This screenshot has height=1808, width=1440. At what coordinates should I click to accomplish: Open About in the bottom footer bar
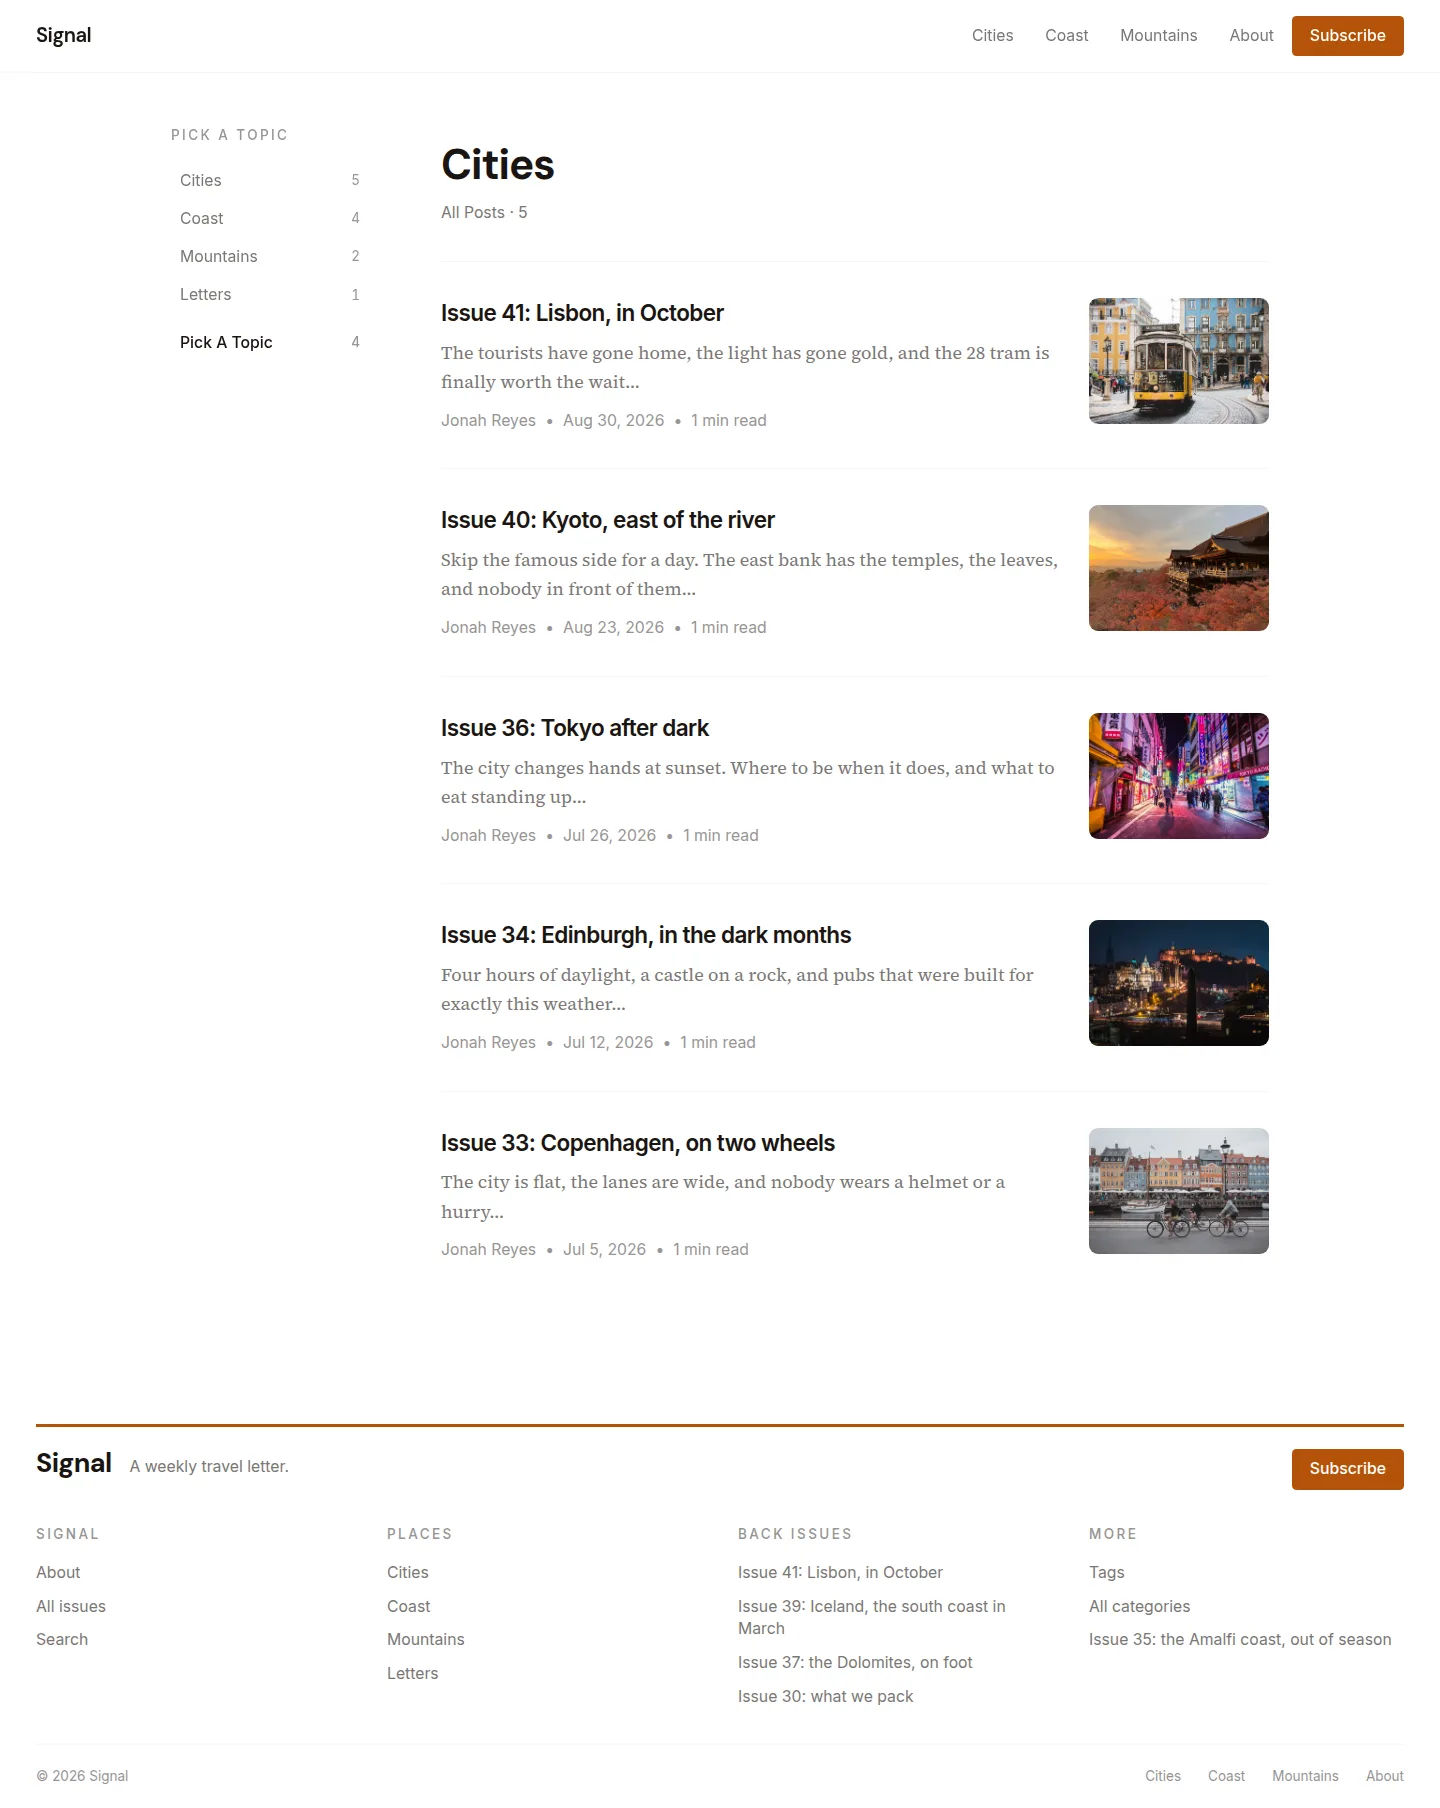[1384, 1776]
